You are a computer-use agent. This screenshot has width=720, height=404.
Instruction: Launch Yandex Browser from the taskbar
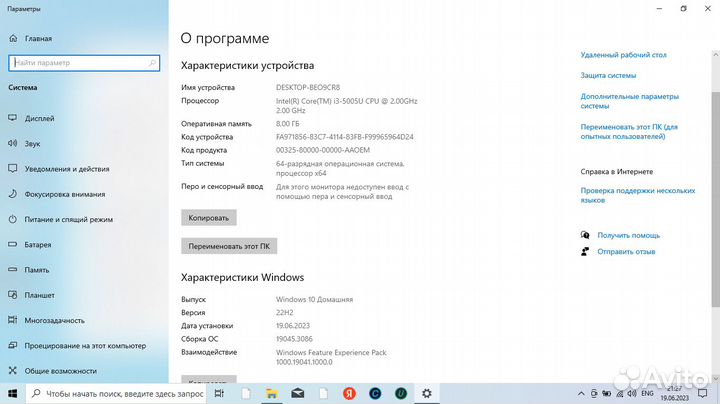tap(349, 393)
